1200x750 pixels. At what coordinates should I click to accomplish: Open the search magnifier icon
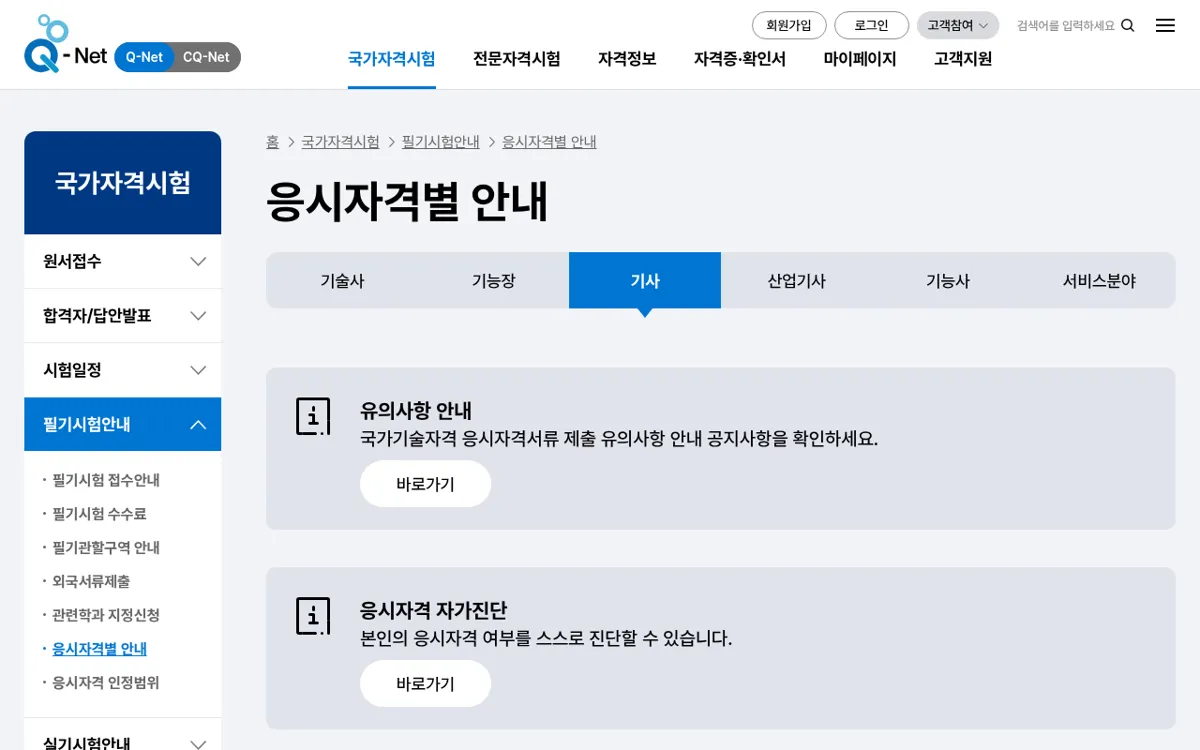(x=1128, y=26)
